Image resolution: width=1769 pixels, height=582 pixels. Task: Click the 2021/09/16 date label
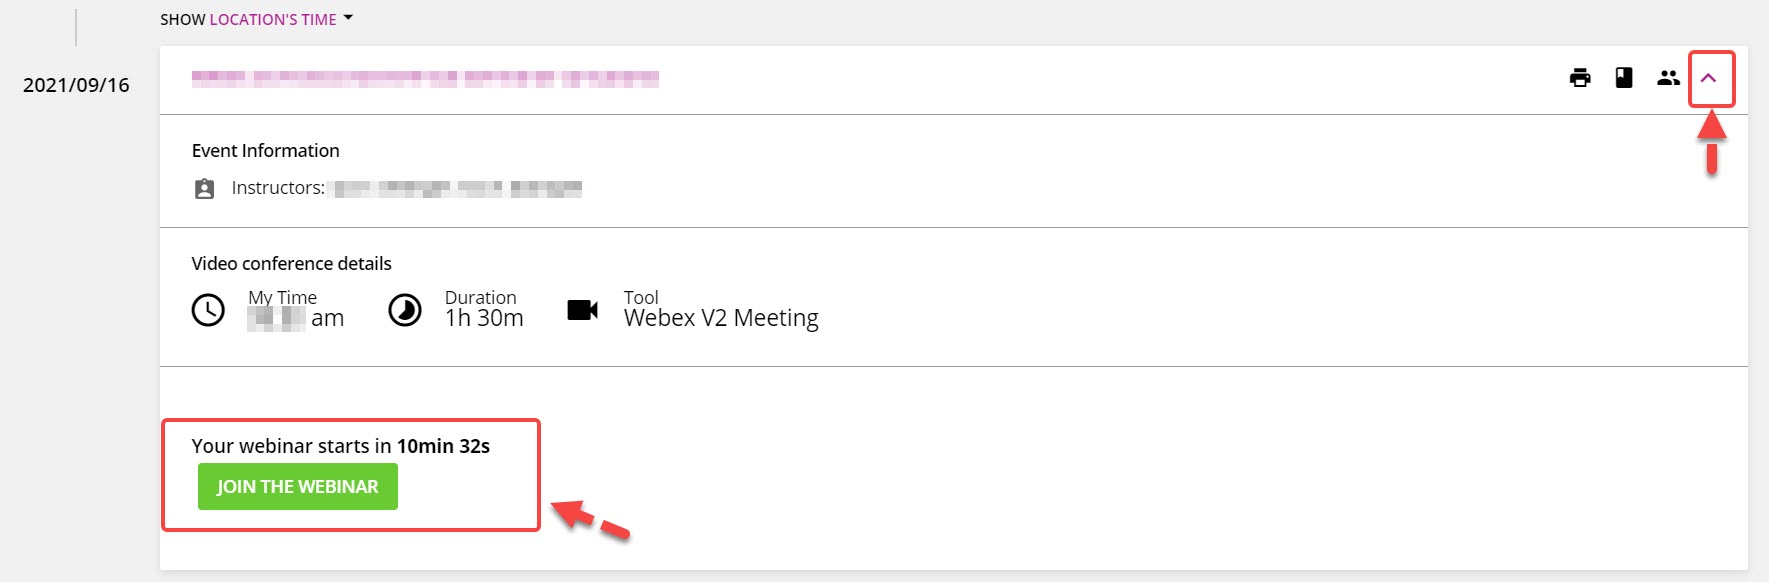click(76, 85)
